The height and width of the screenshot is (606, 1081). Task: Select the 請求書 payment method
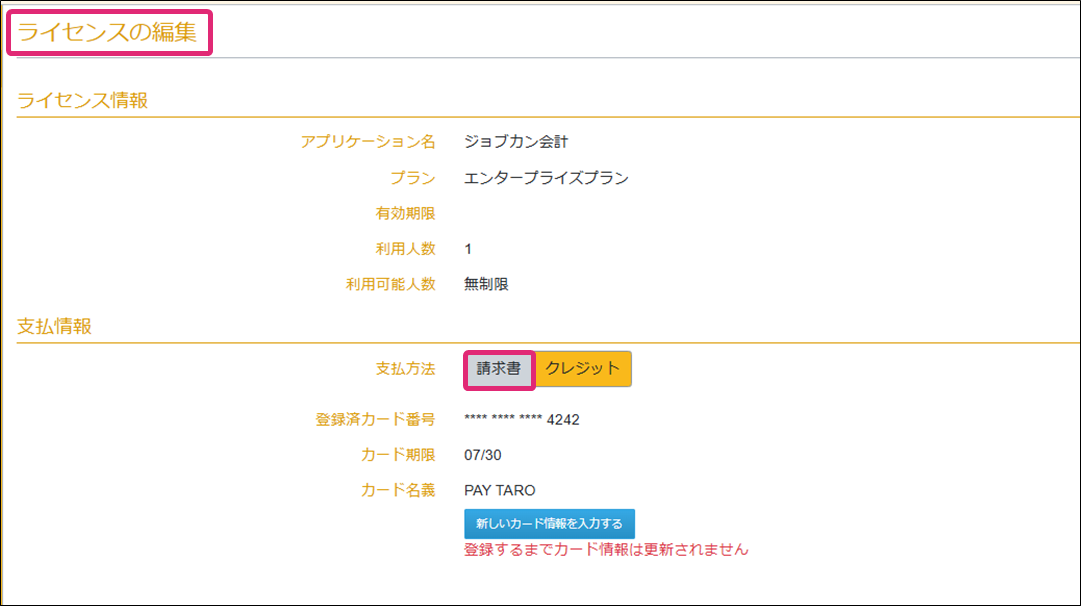(x=499, y=369)
